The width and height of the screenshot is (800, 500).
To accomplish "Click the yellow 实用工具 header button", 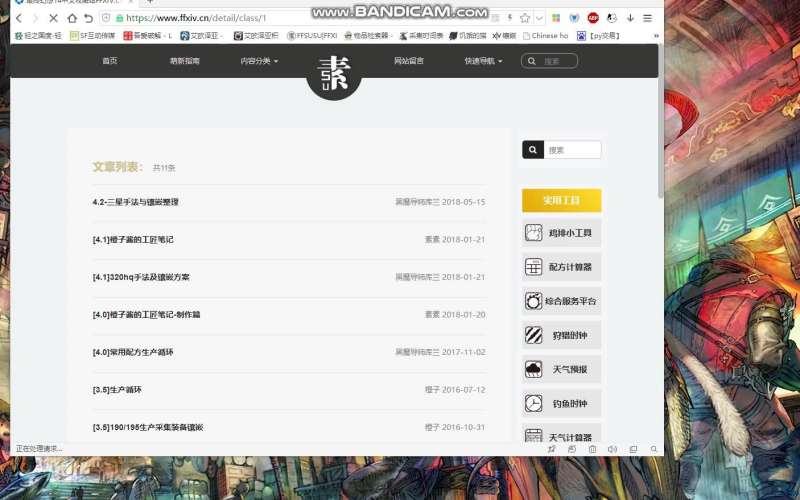I will 561,200.
